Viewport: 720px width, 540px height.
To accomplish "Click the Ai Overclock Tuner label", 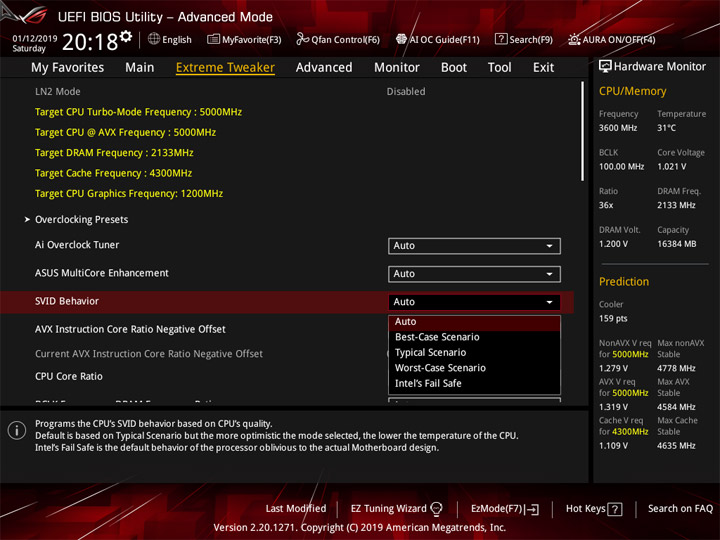I will (77, 245).
